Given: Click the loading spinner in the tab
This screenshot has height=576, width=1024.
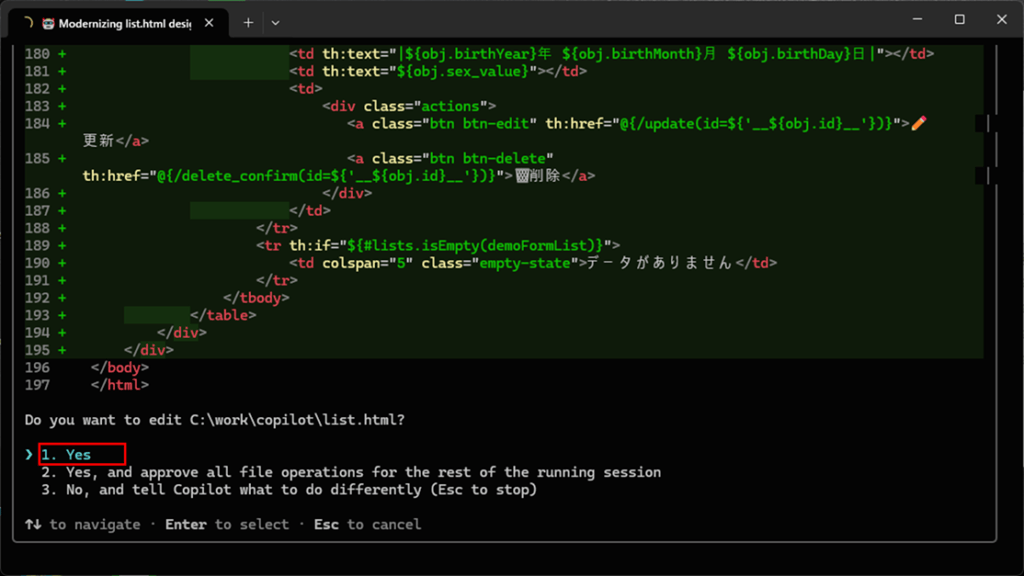Looking at the screenshot, I should click(x=28, y=23).
